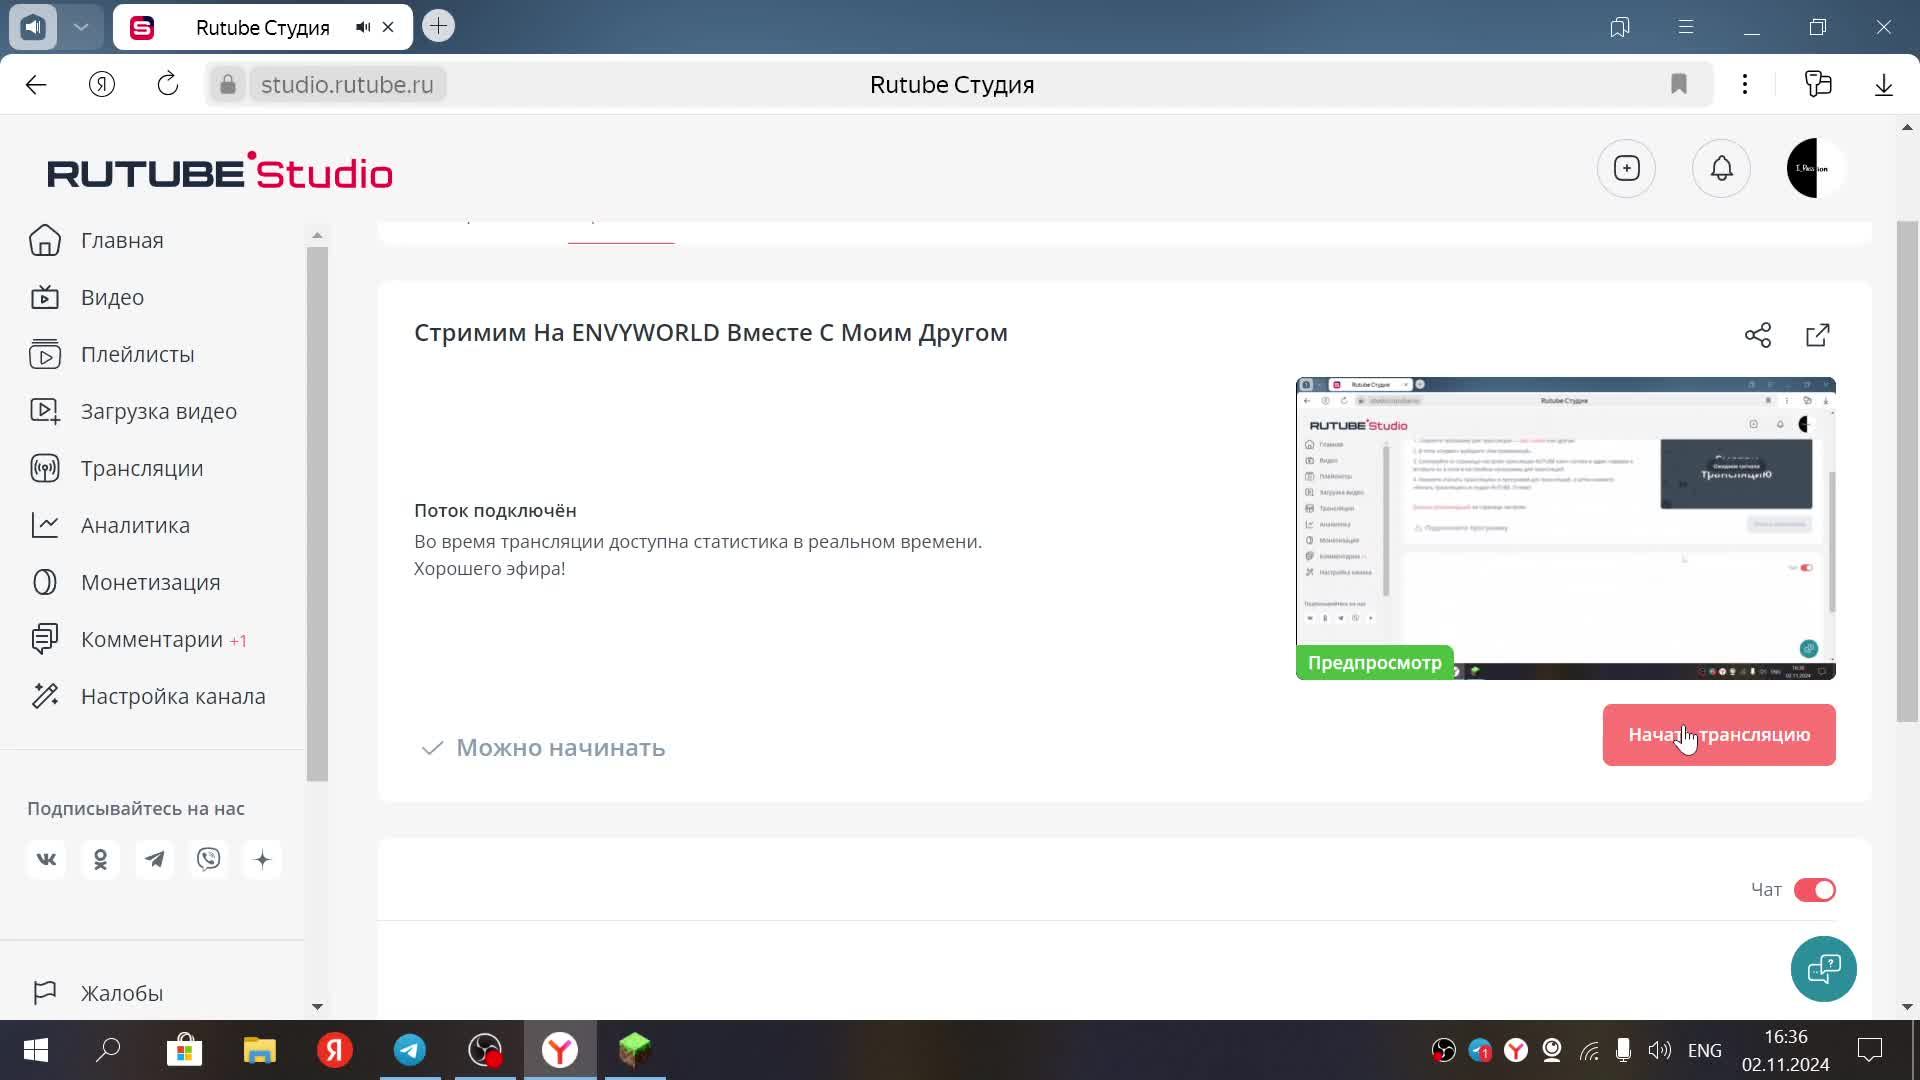Bookmark this page with the bookmark icon

[x=1679, y=85]
